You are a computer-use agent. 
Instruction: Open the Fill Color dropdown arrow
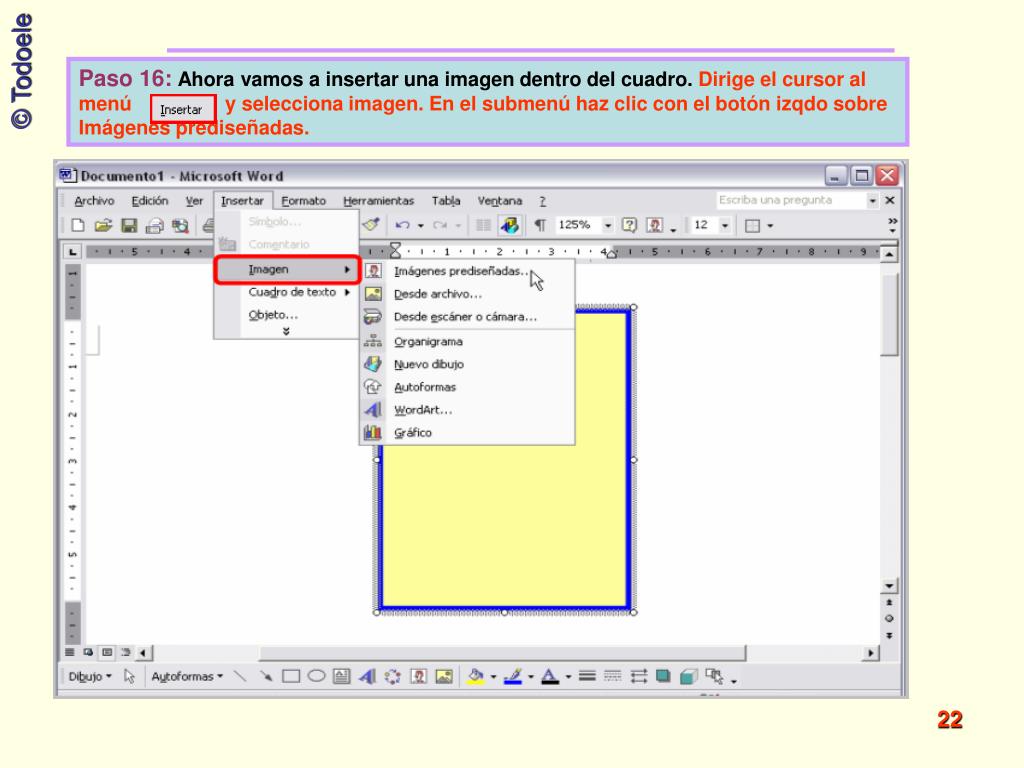coord(493,677)
